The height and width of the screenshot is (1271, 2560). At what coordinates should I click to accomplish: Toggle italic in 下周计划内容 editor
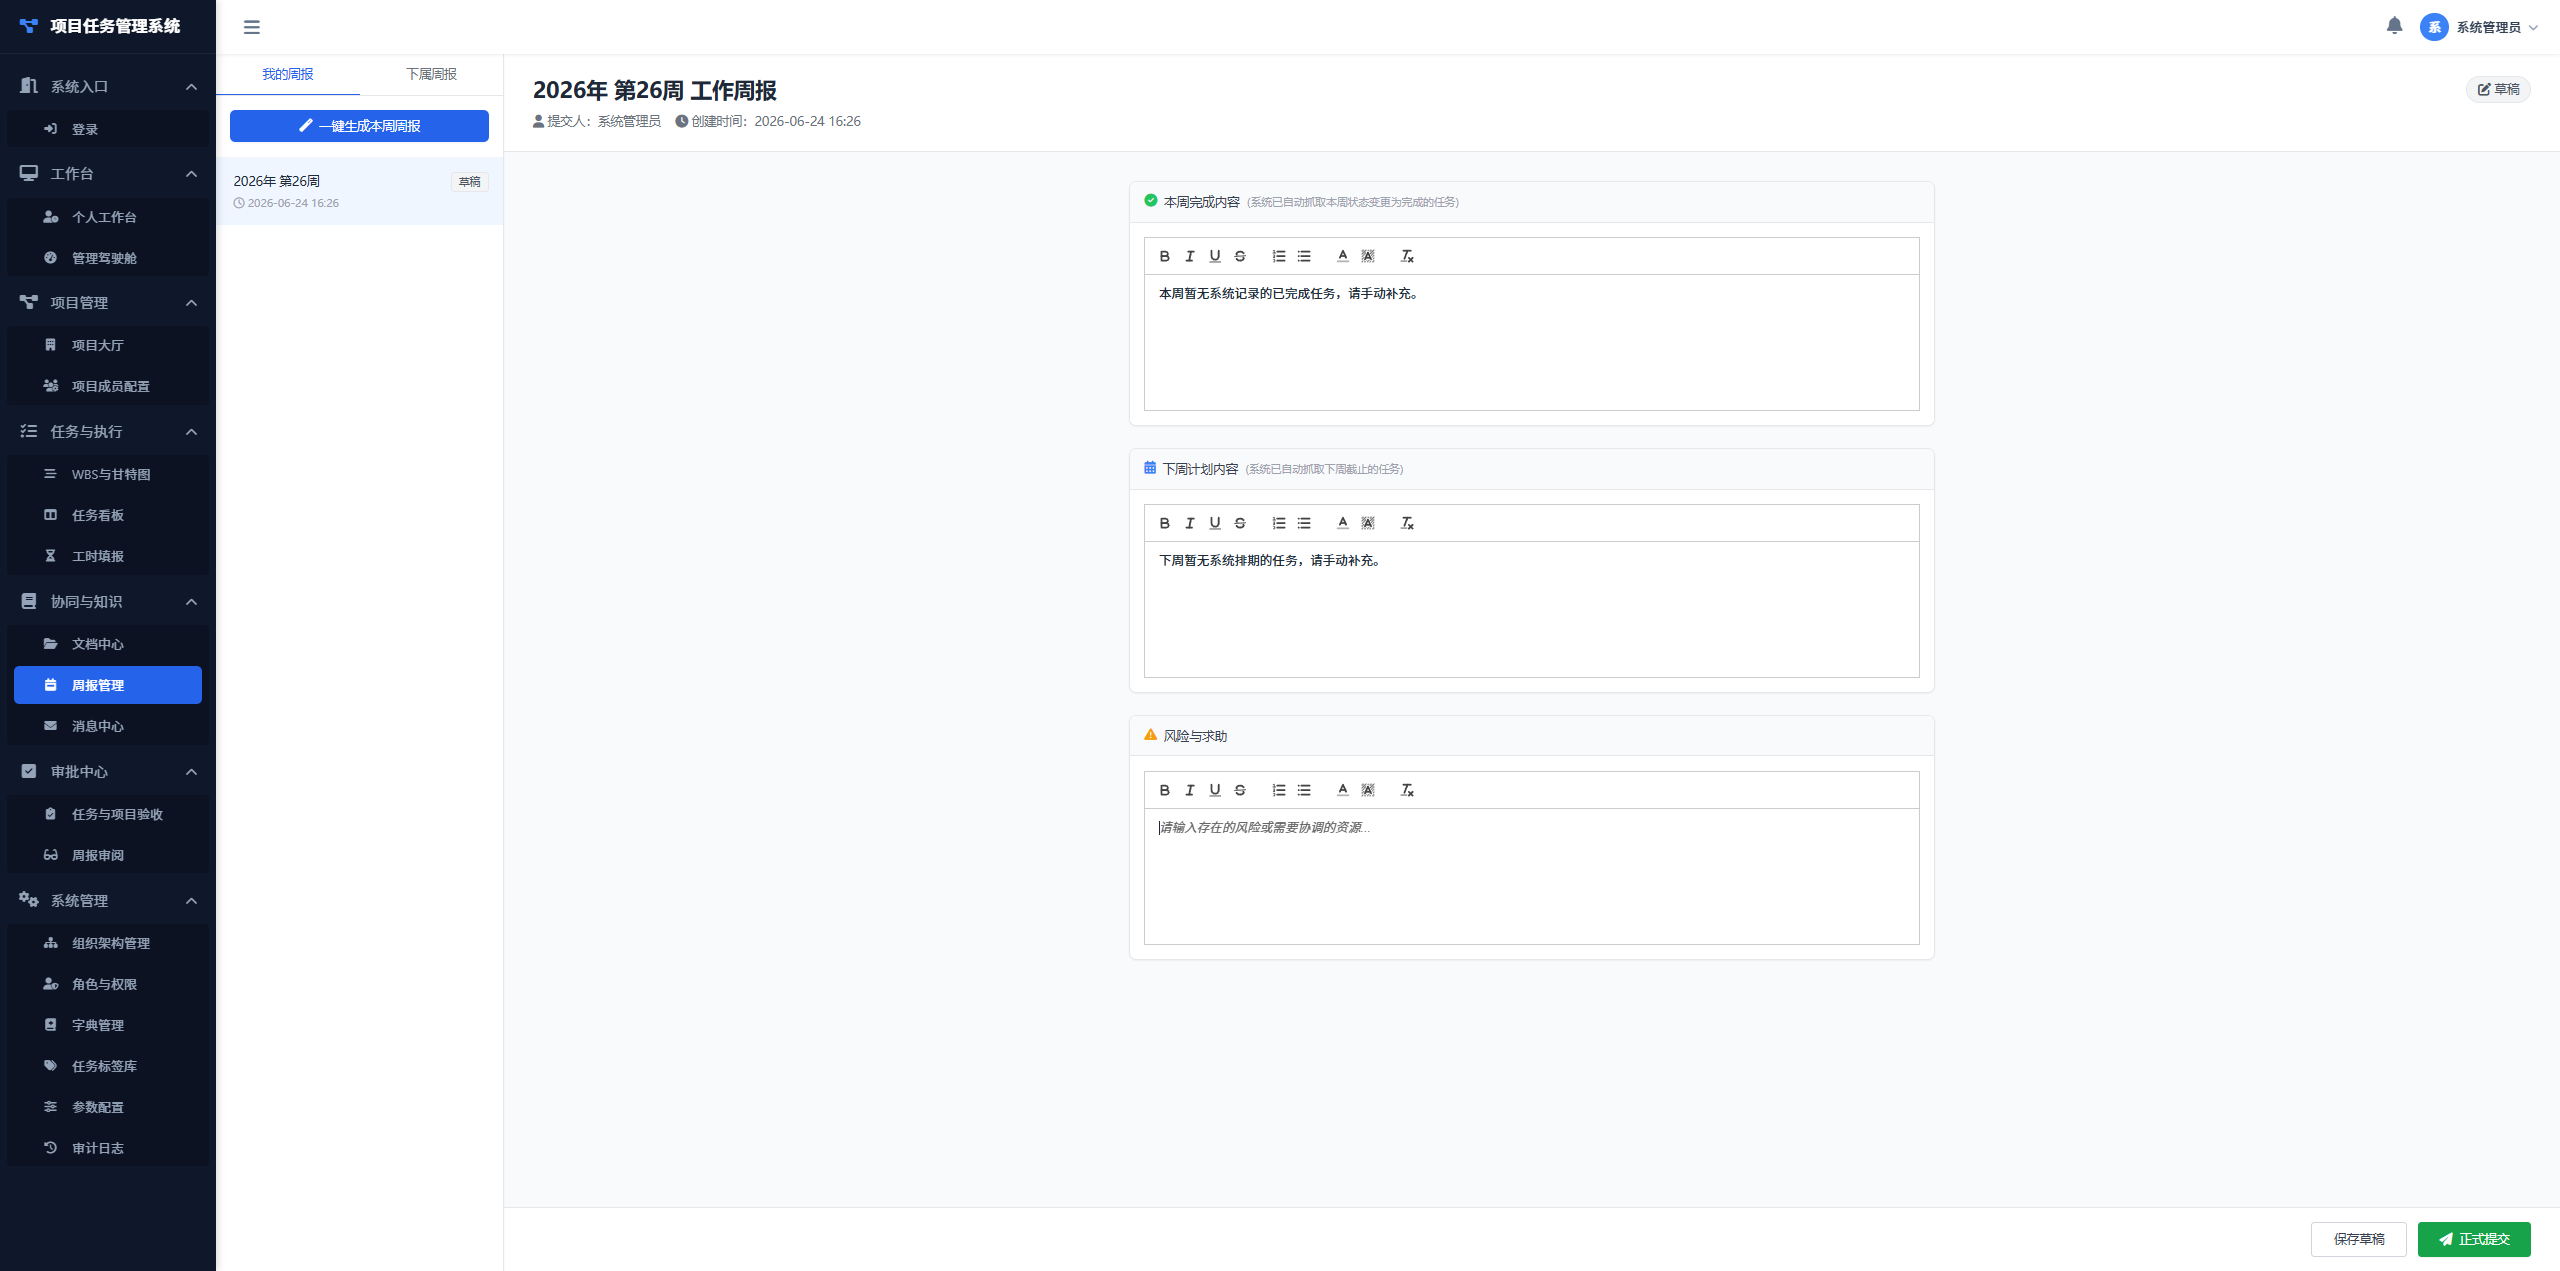click(x=1189, y=523)
